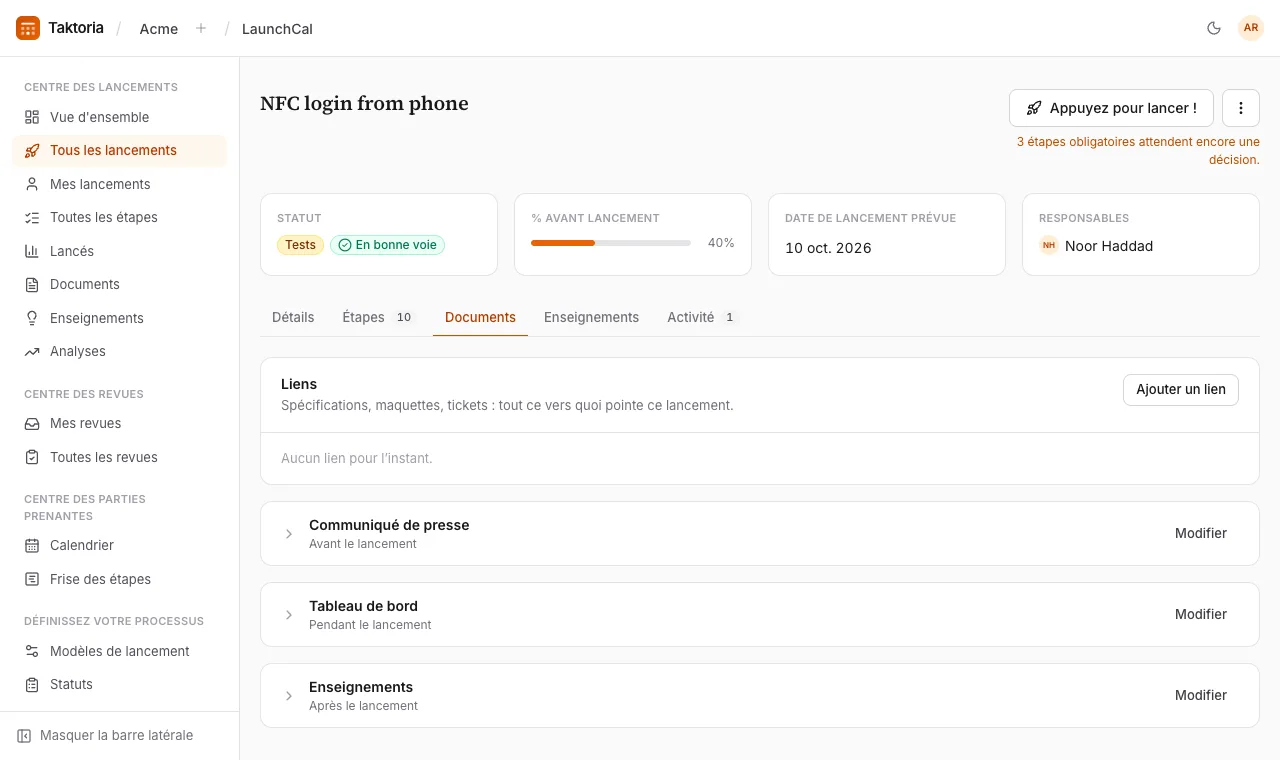Click the En bonne voie status badge
1280x760 pixels.
387,245
